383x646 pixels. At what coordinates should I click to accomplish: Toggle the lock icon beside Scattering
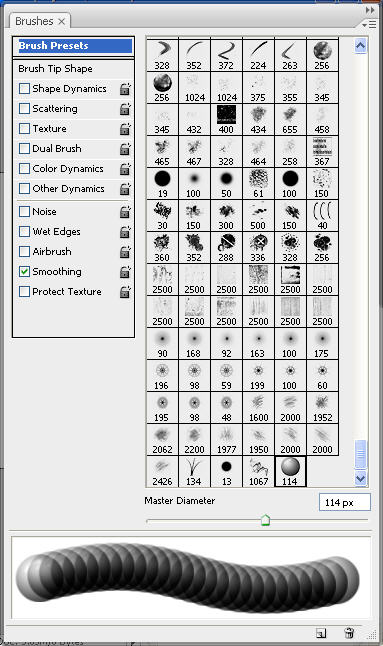click(x=125, y=109)
